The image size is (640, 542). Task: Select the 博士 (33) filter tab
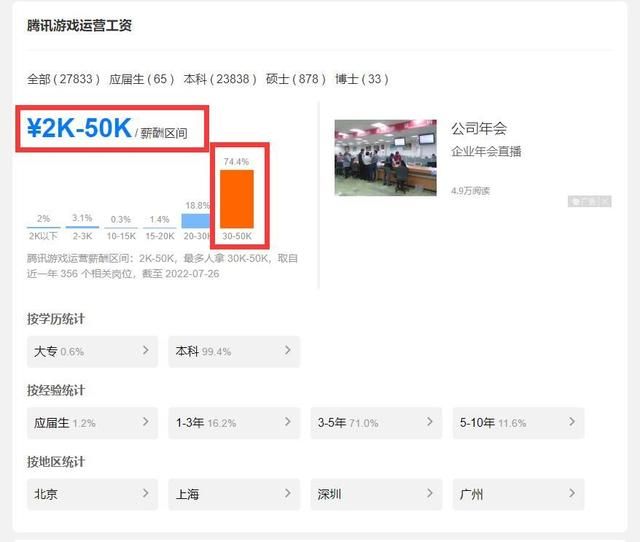pyautogui.click(x=362, y=79)
